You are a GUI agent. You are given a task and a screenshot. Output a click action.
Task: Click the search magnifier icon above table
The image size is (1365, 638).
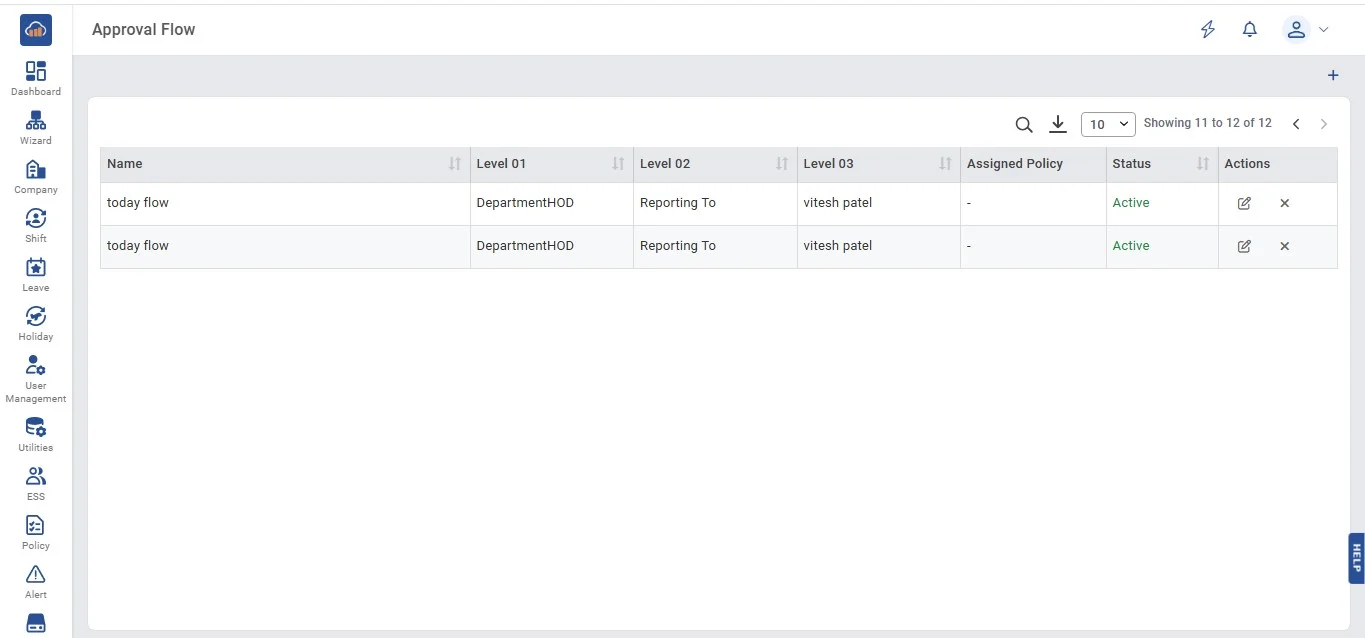click(x=1023, y=124)
